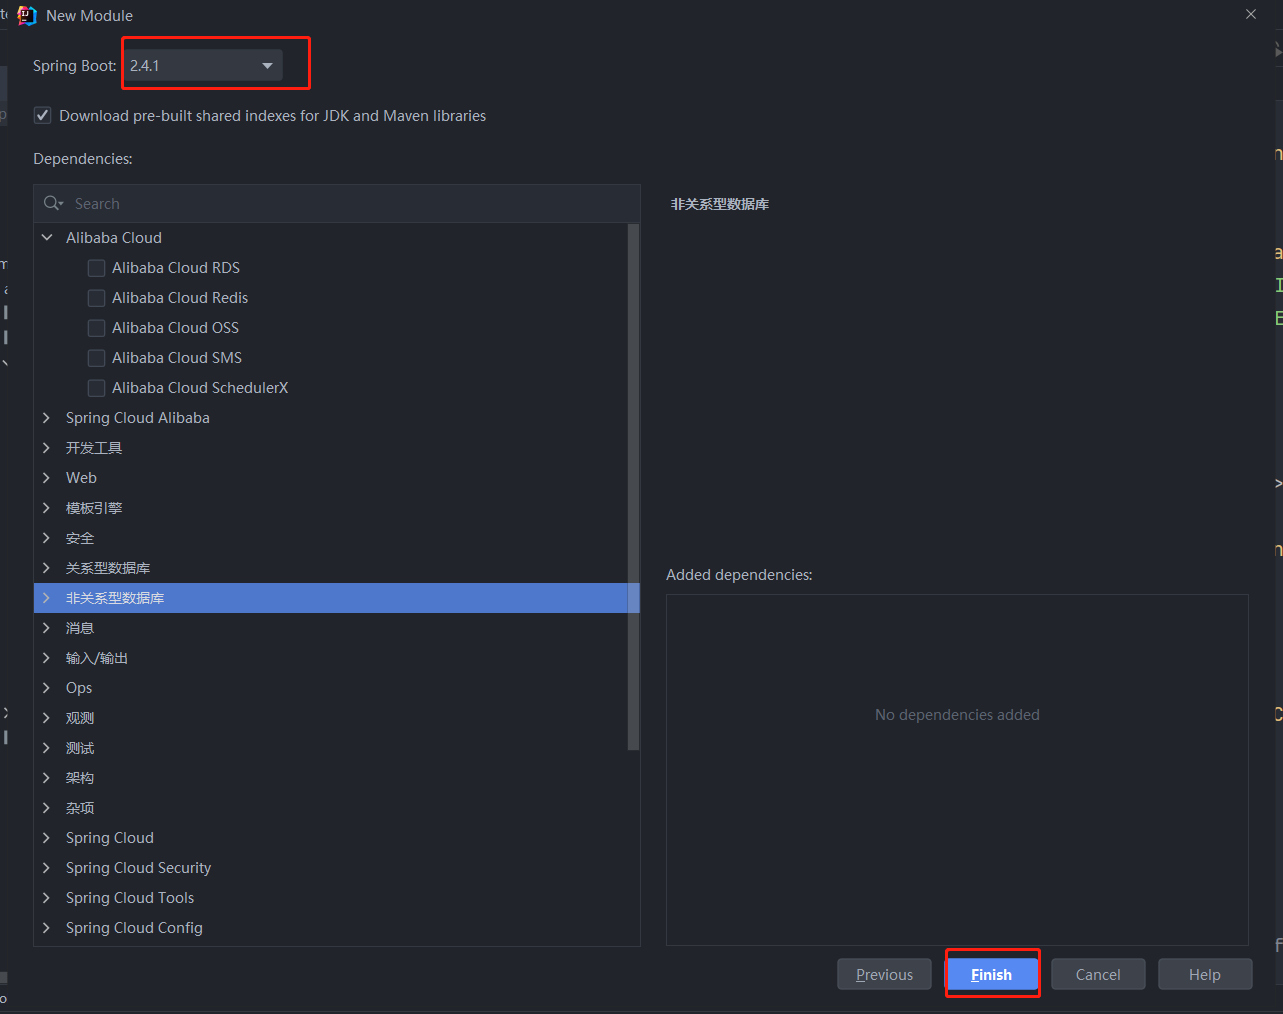Expand the 安全 group
1283x1014 pixels.
click(46, 537)
